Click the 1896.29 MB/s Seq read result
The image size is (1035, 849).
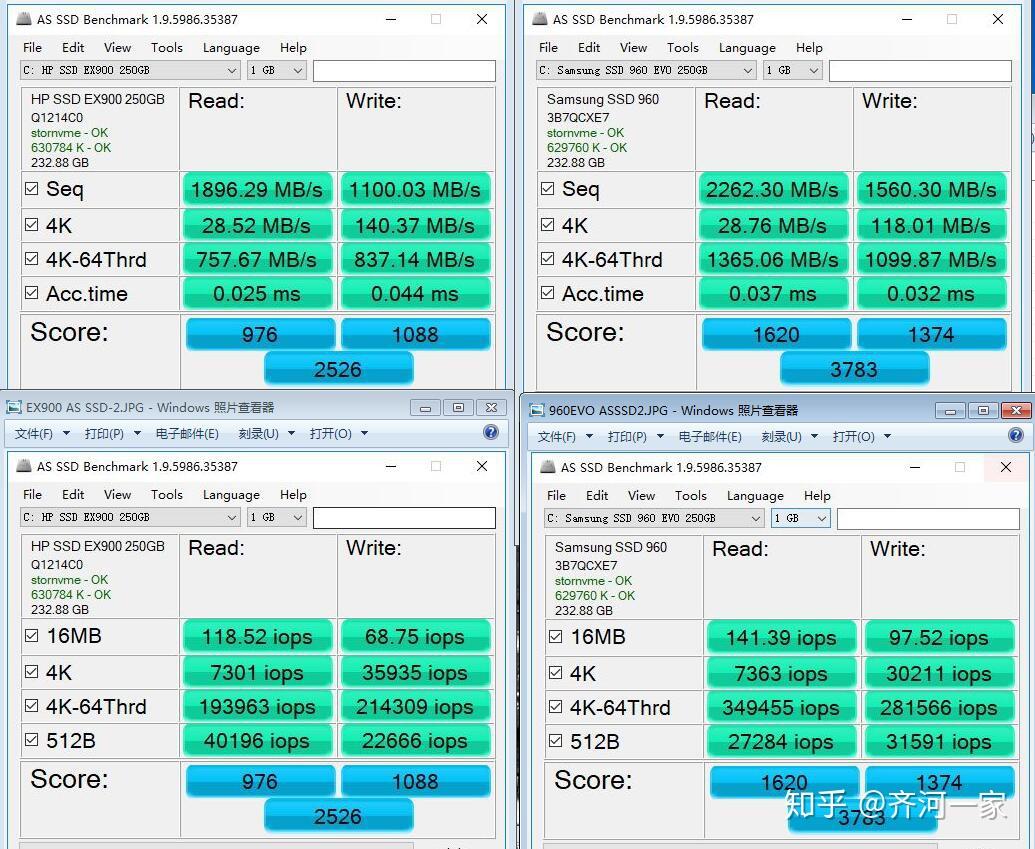[257, 189]
